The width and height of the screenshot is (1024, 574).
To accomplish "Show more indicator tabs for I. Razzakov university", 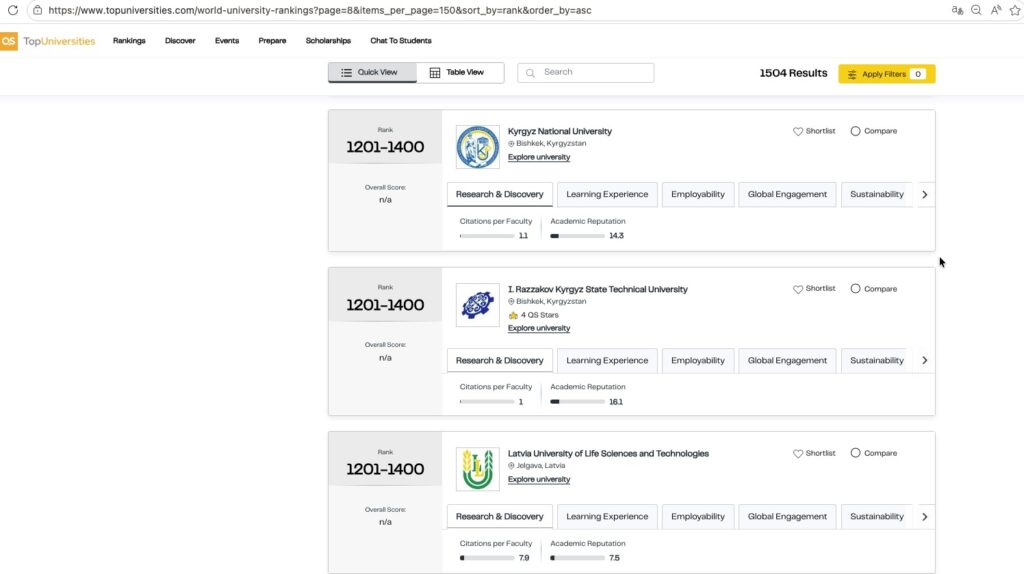I will click(924, 360).
